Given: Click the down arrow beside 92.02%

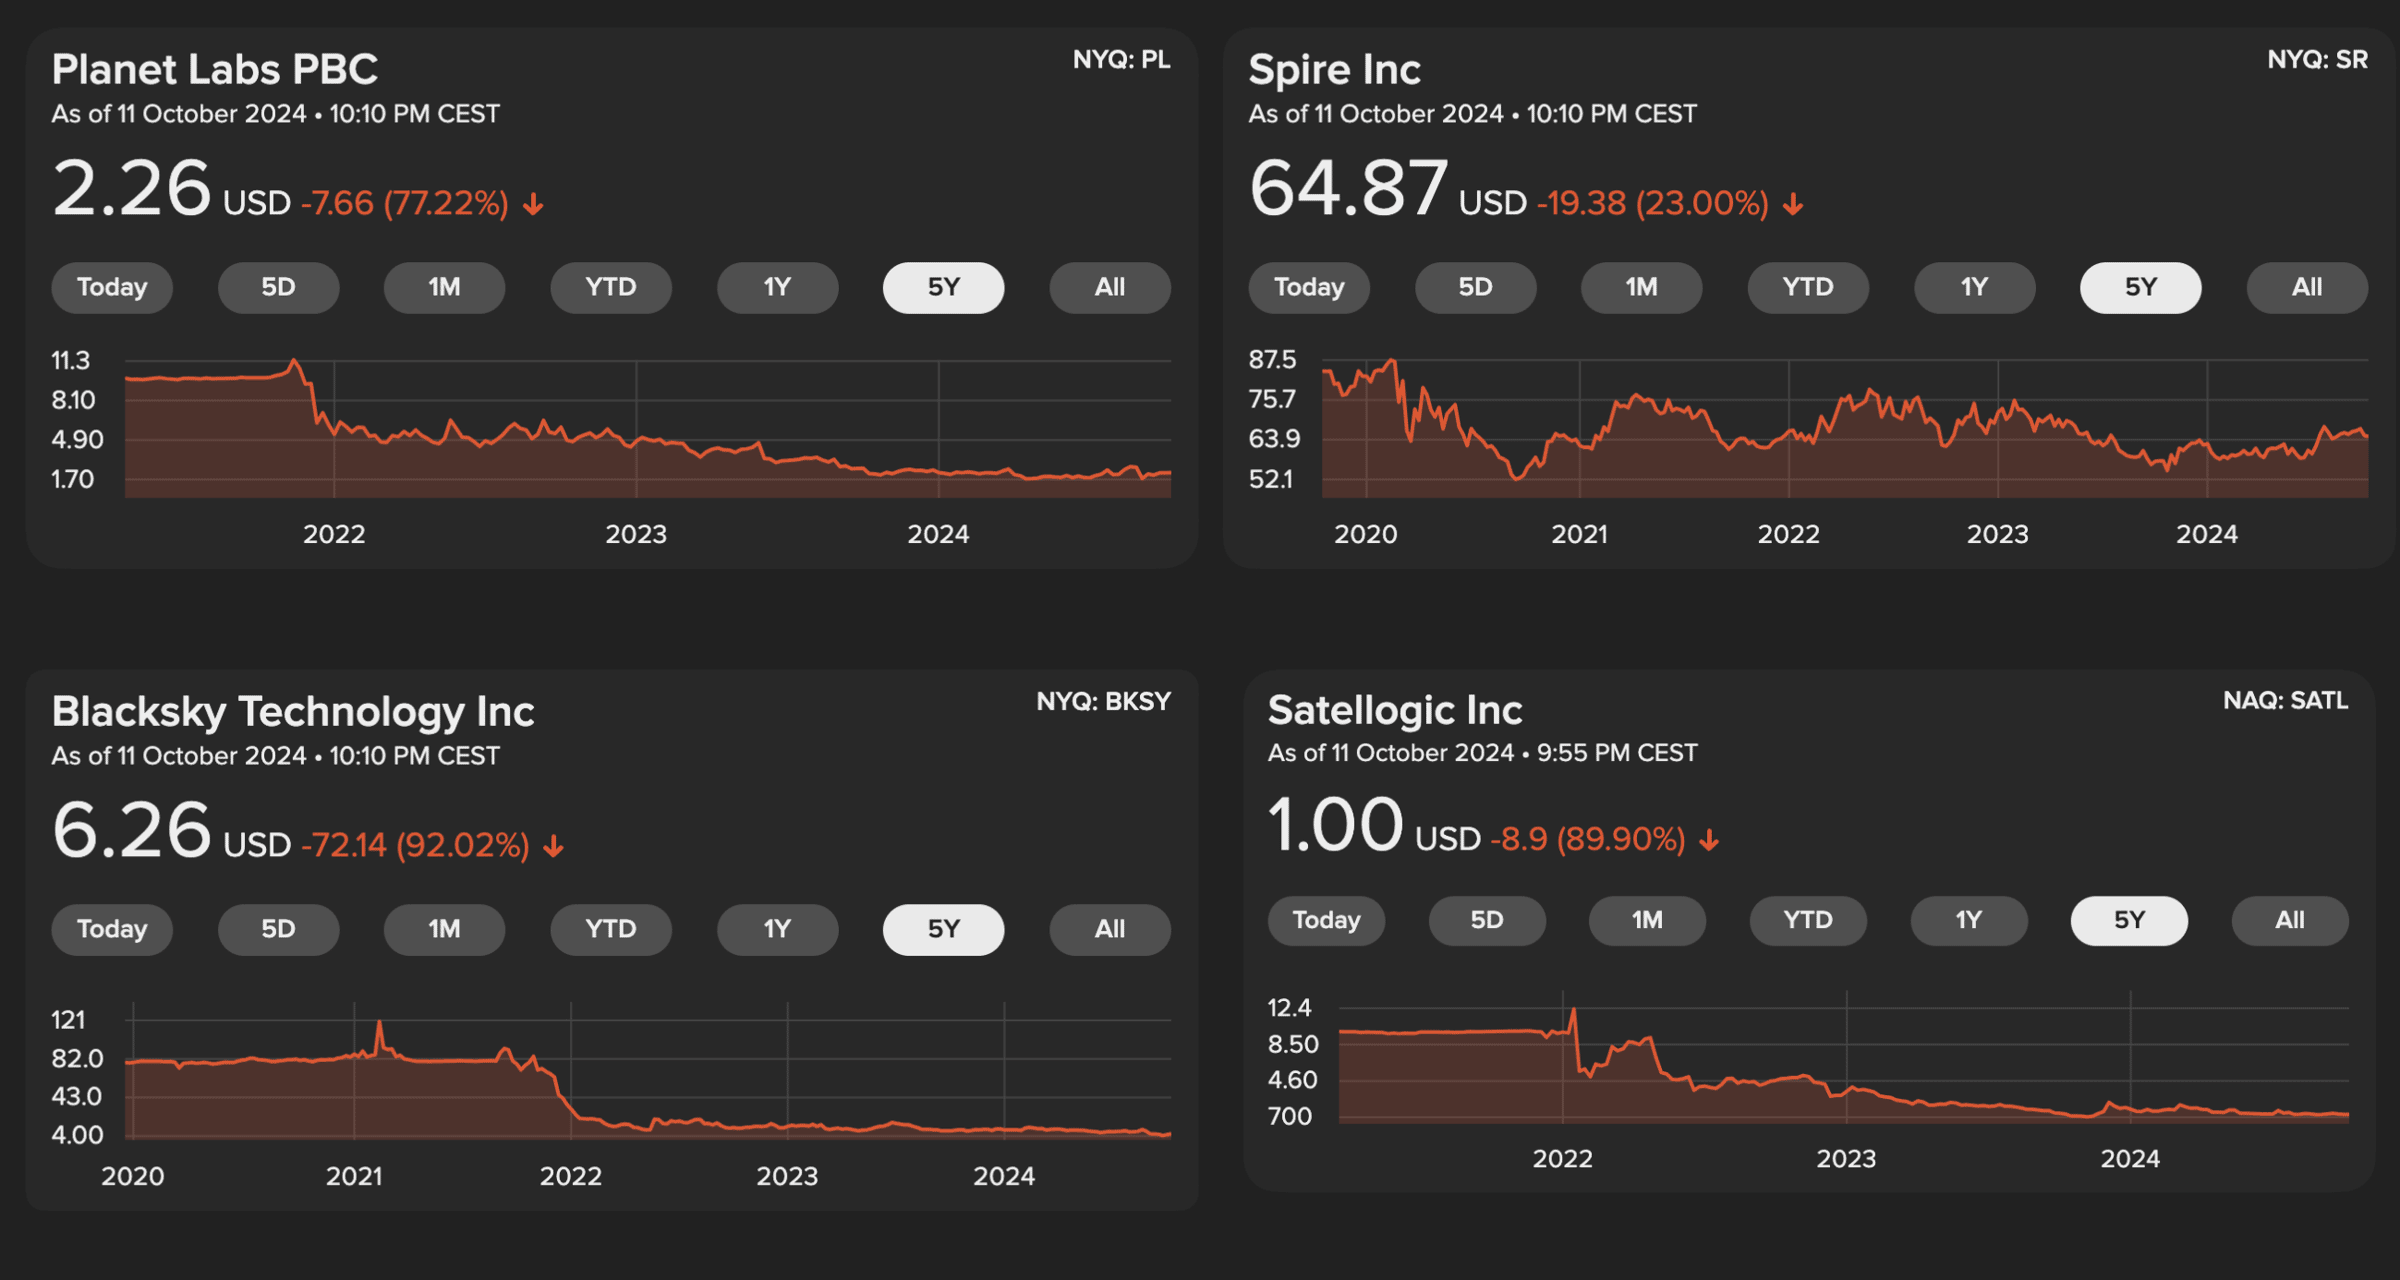Looking at the screenshot, I should click(x=554, y=847).
